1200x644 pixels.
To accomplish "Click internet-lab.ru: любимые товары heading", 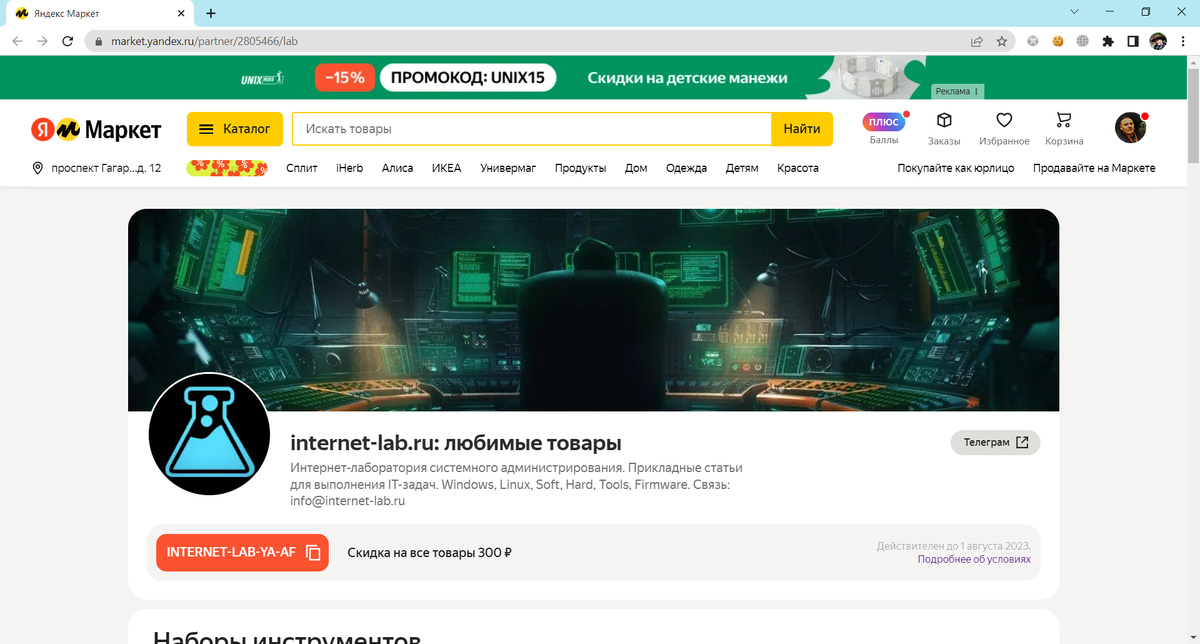I will pyautogui.click(x=456, y=443).
